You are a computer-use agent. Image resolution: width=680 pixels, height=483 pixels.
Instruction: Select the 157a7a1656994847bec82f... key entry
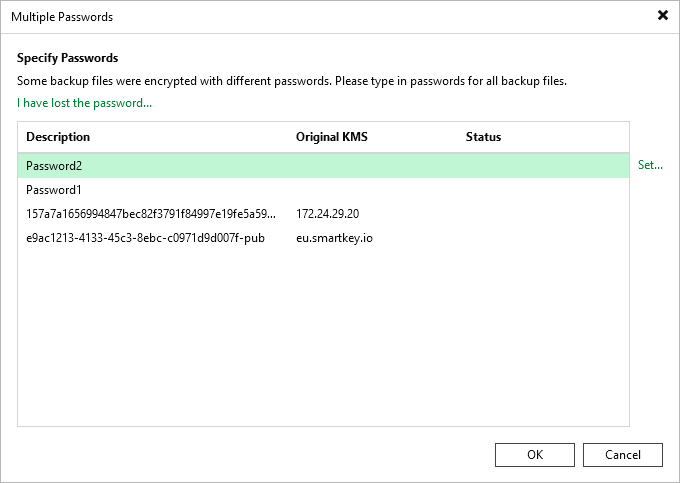[150, 214]
